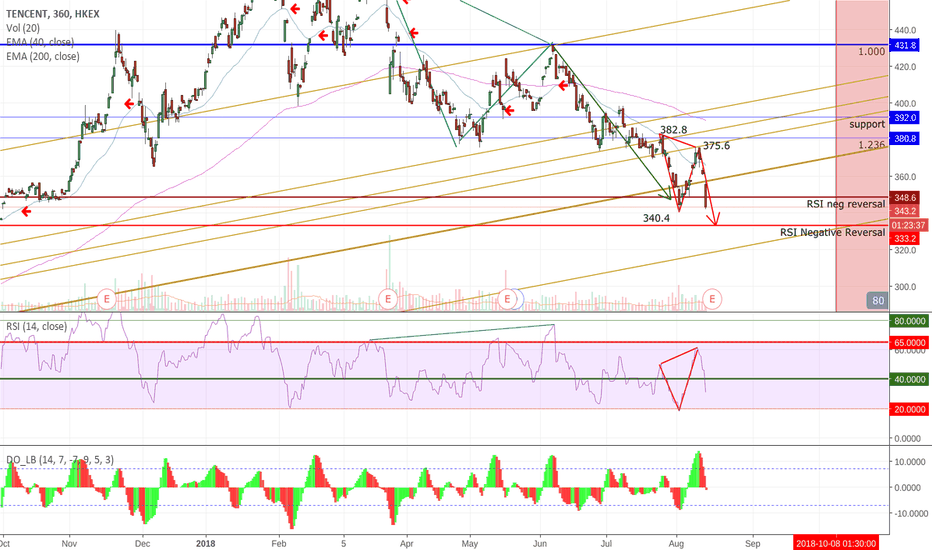Screen dimensions: 932x550
Task: Click the 10.0000 tick on the DO_LB axis
Action: click(x=908, y=461)
